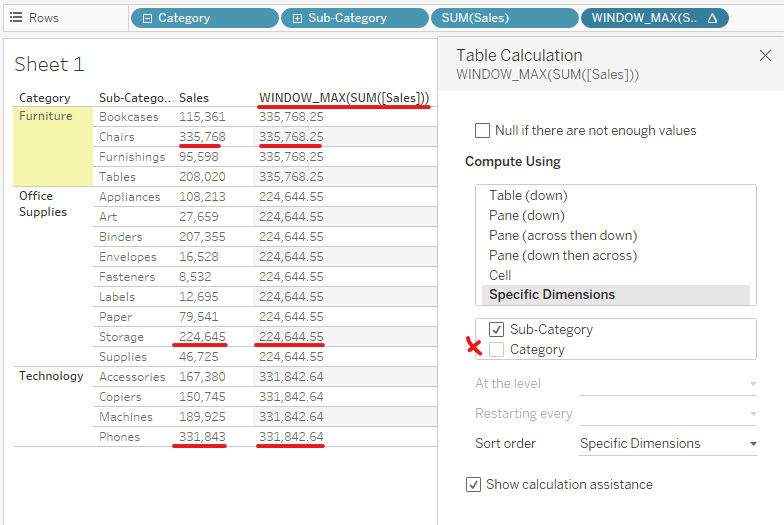This screenshot has height=525, width=784.
Task: Select the Cell compute option
Action: tap(500, 275)
